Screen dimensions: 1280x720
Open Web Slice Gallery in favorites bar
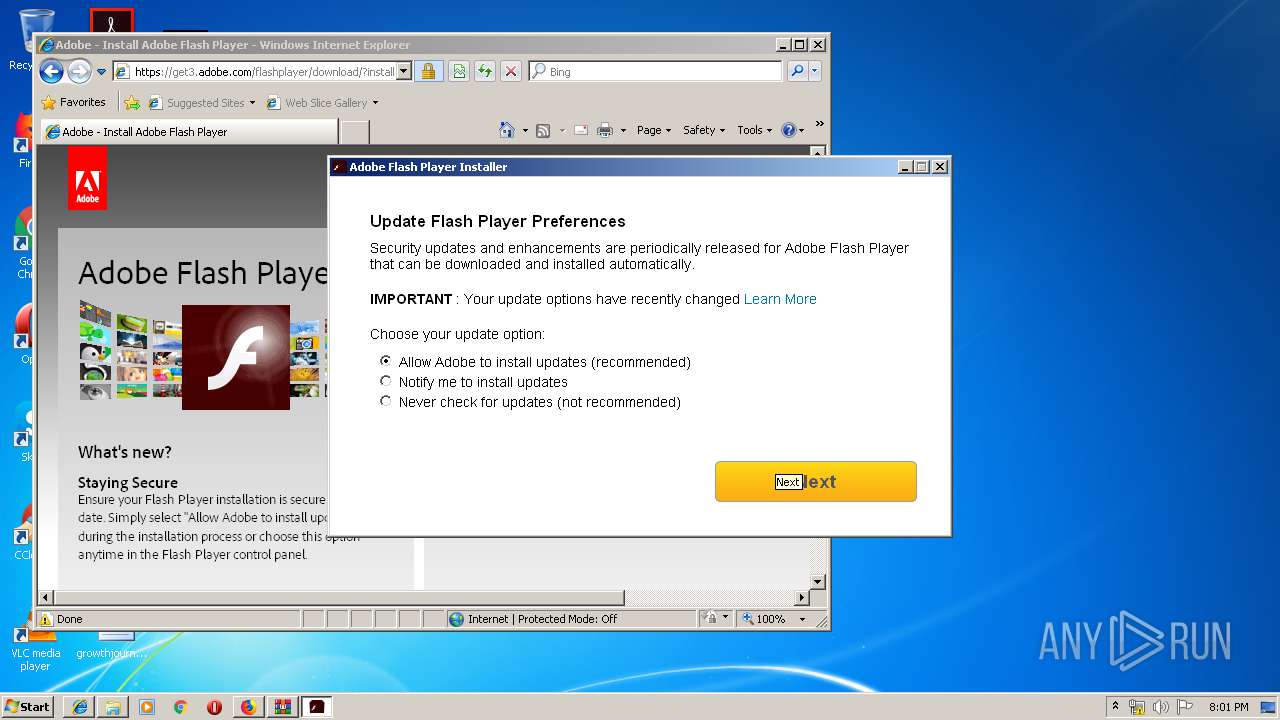coord(322,102)
